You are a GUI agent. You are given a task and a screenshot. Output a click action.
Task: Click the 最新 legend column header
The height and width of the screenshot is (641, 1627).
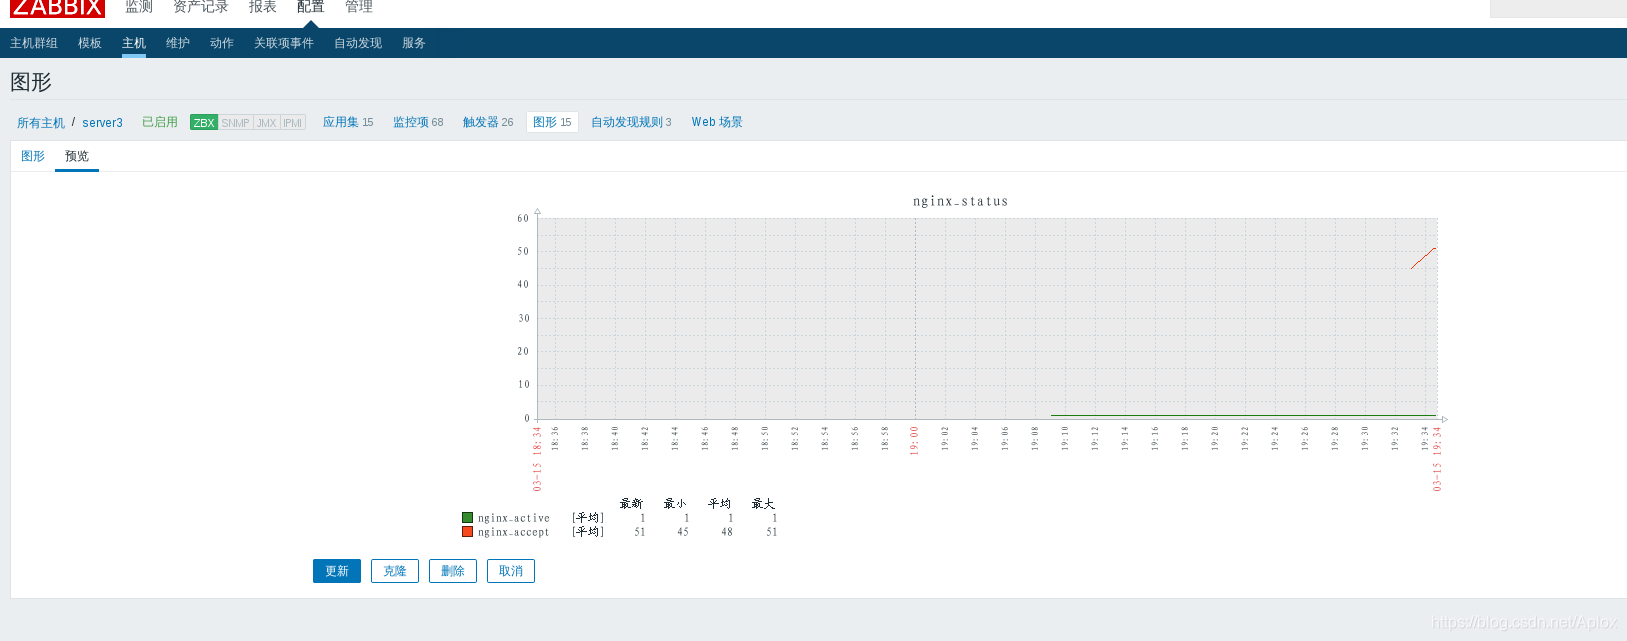coord(631,503)
